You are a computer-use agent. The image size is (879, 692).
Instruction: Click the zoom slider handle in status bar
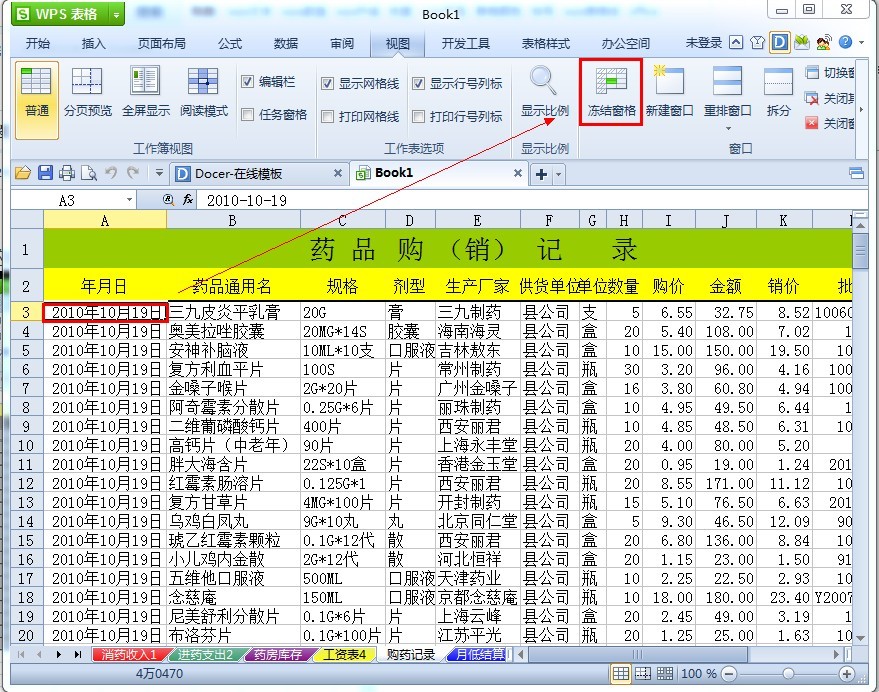click(x=788, y=673)
